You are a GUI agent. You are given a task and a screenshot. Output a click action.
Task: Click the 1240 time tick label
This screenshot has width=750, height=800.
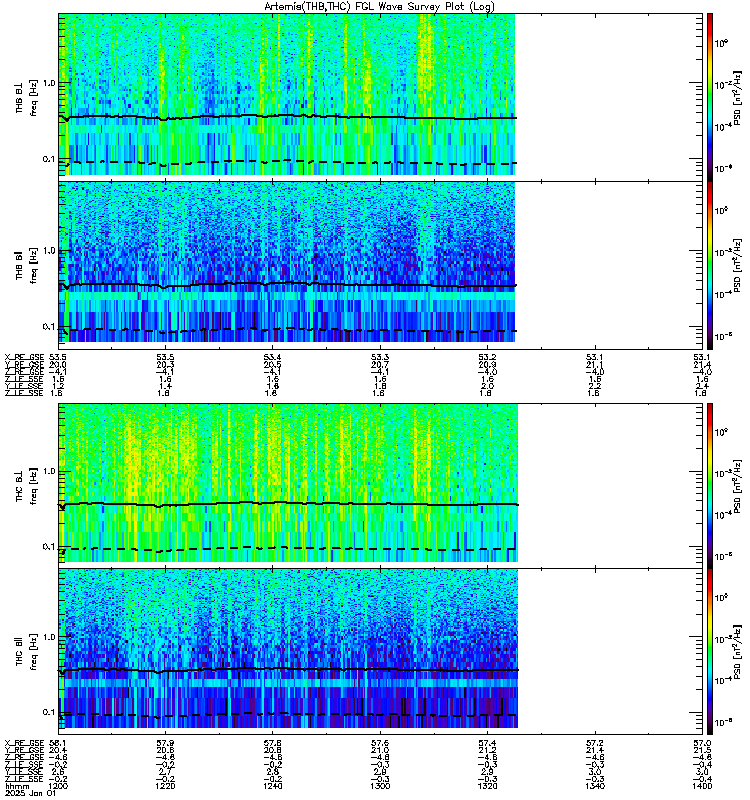(x=272, y=786)
